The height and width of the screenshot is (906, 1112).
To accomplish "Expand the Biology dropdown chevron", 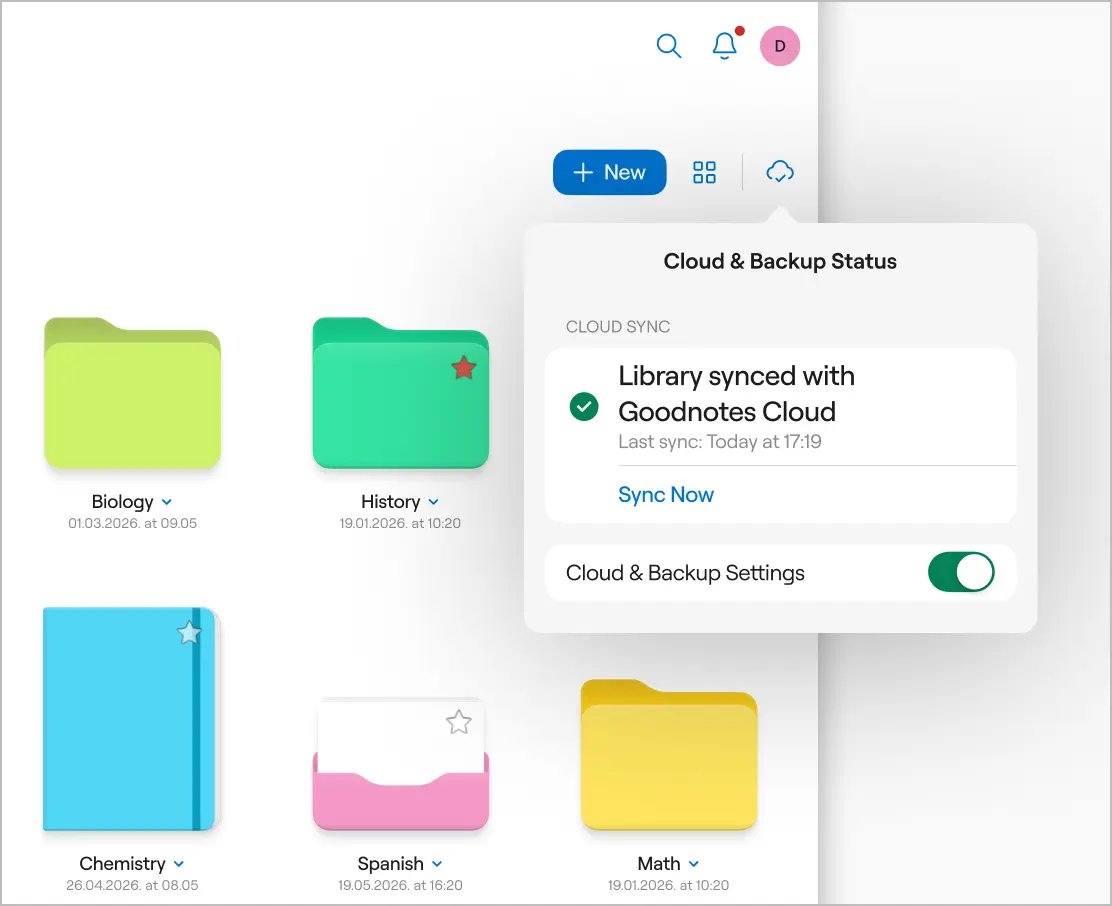I will tap(167, 502).
